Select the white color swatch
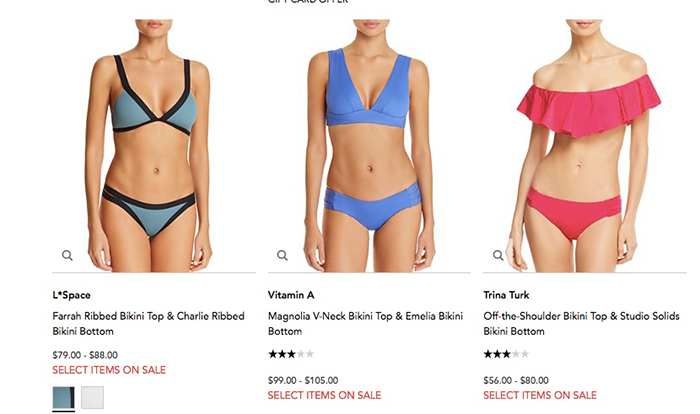 click(92, 397)
